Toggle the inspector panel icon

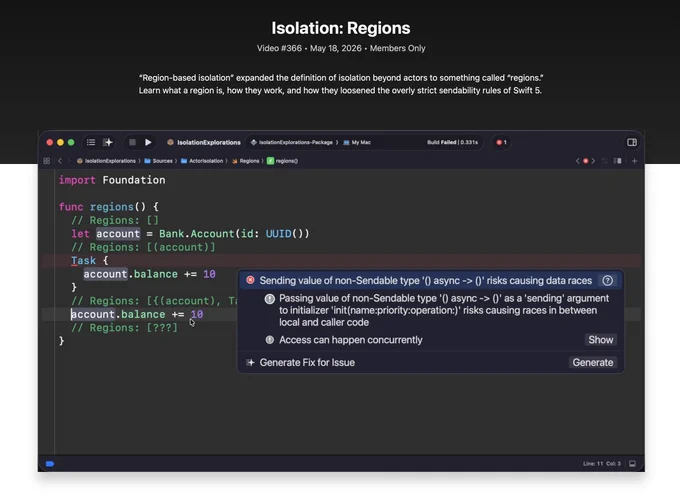[632, 142]
